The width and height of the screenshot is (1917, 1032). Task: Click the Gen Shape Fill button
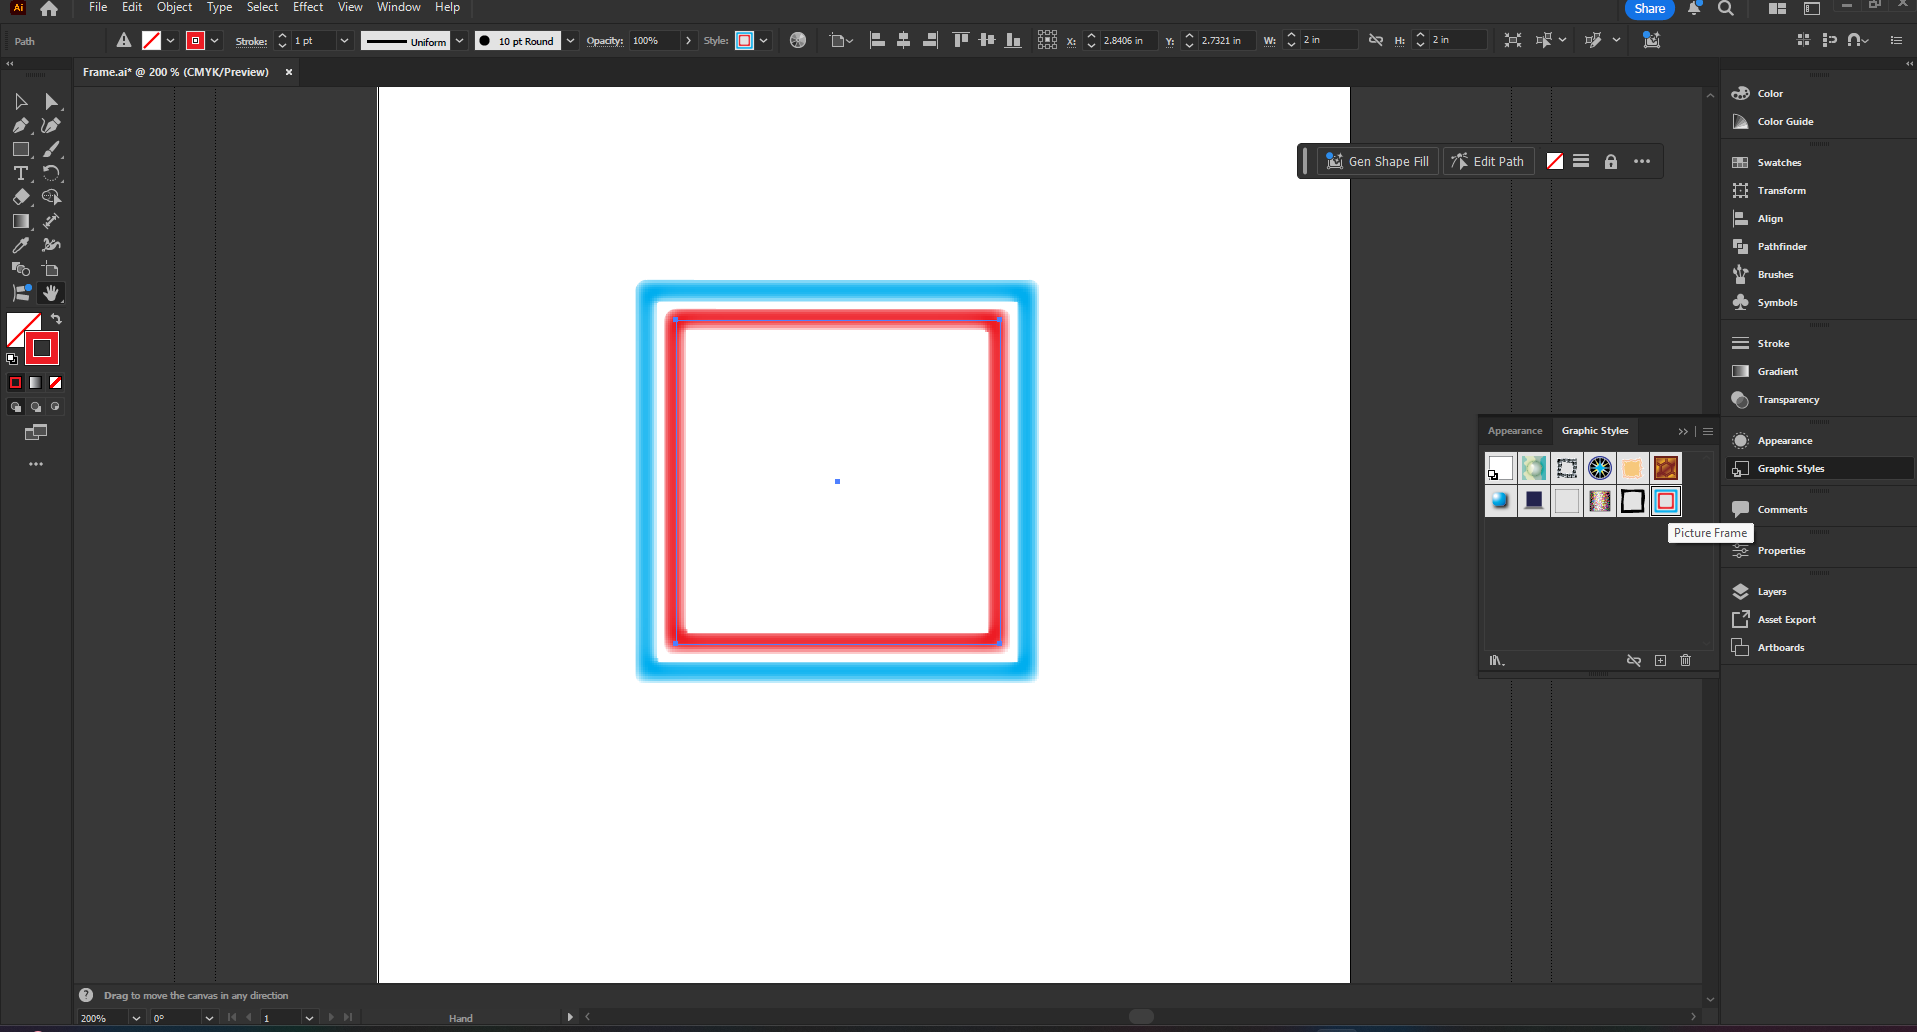(x=1377, y=161)
